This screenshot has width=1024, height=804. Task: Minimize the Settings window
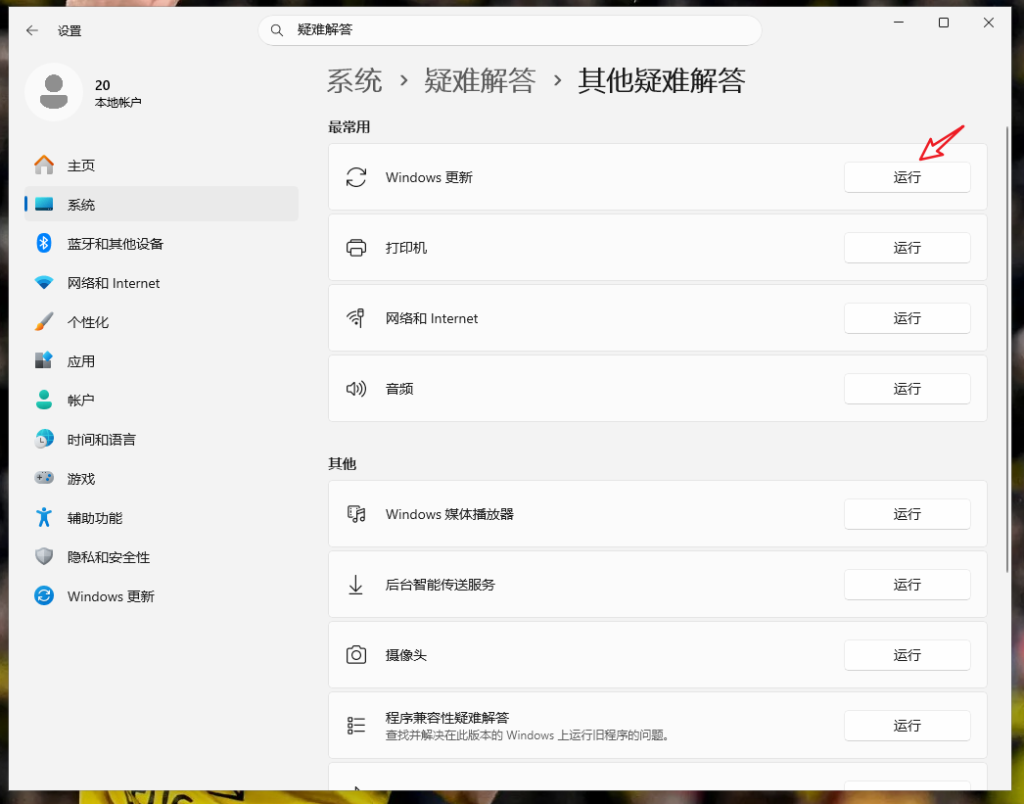(x=899, y=23)
